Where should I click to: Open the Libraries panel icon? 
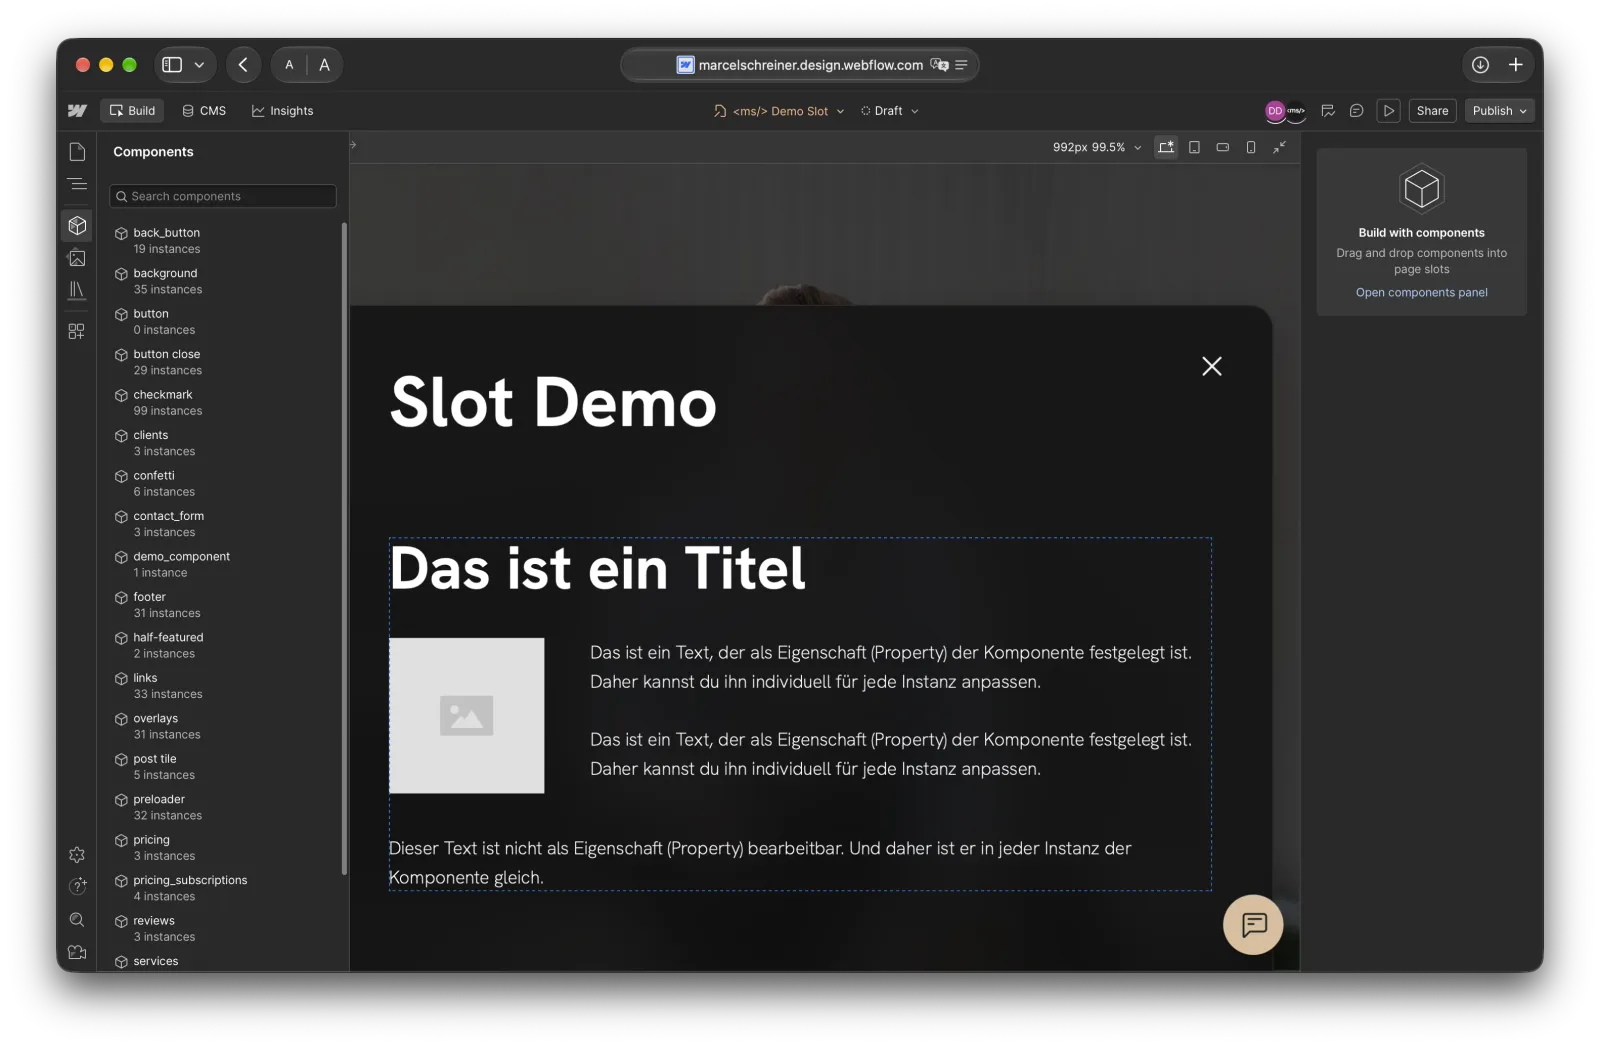(77, 291)
